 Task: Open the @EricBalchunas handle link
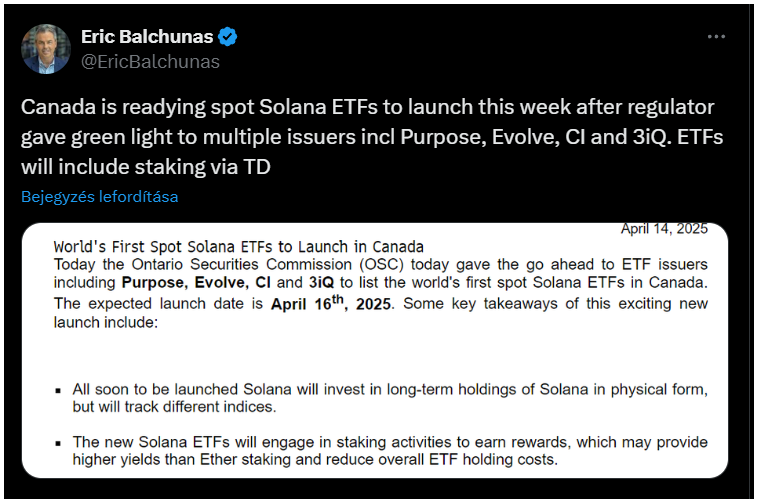[150, 62]
